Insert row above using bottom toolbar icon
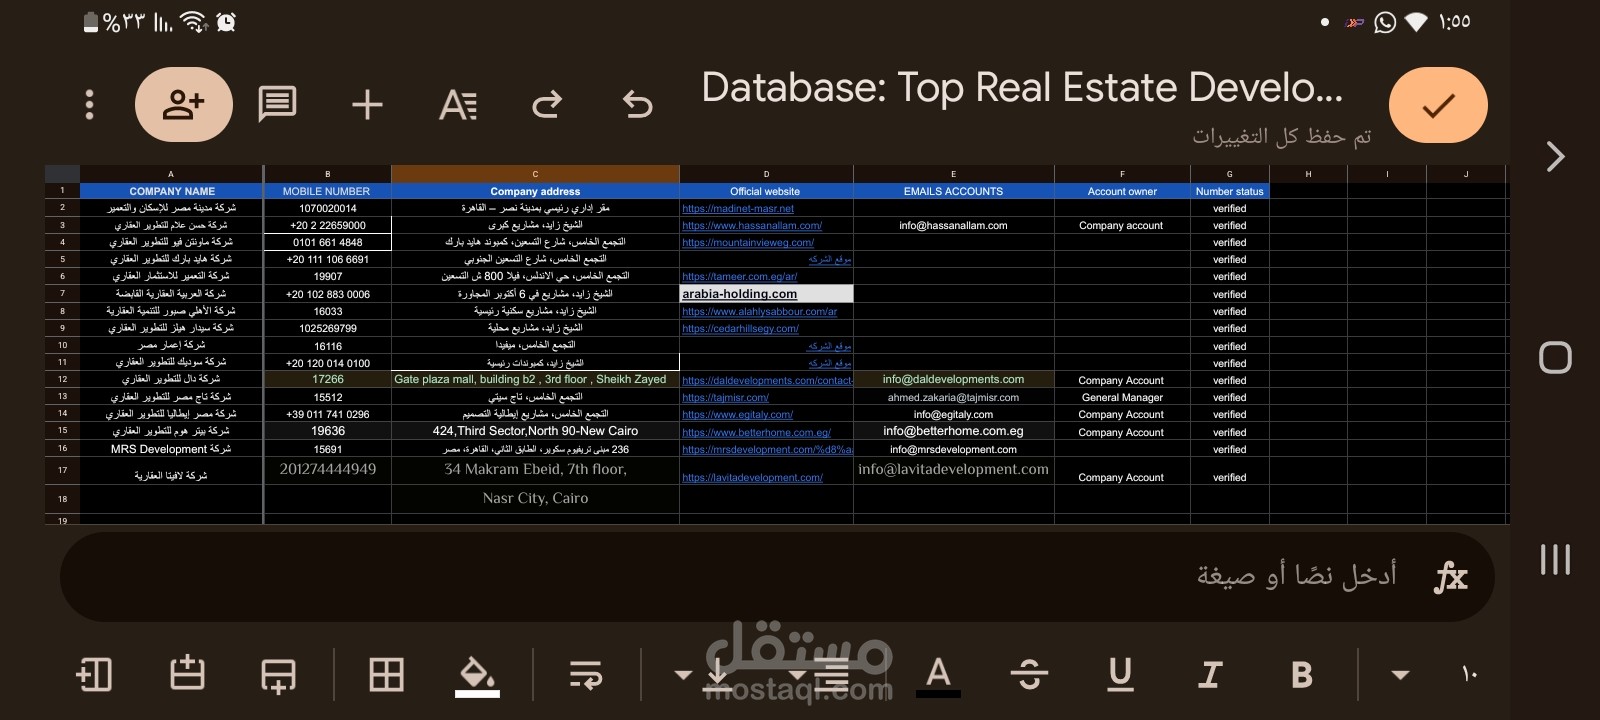 (x=187, y=674)
